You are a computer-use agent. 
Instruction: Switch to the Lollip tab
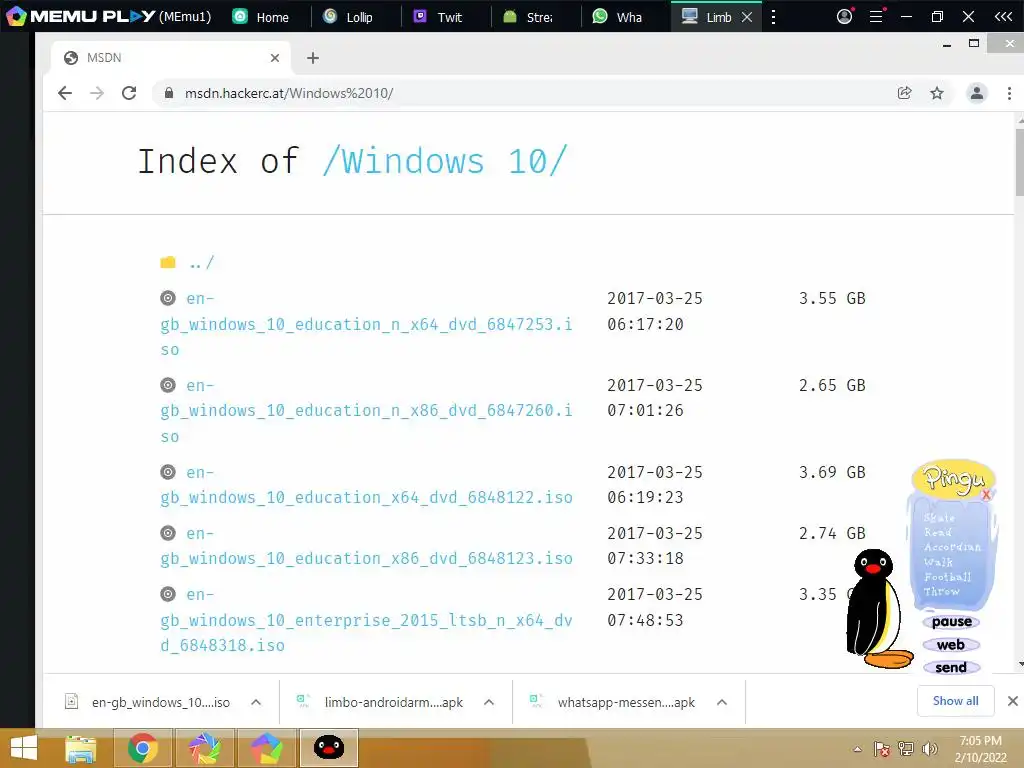pos(348,17)
